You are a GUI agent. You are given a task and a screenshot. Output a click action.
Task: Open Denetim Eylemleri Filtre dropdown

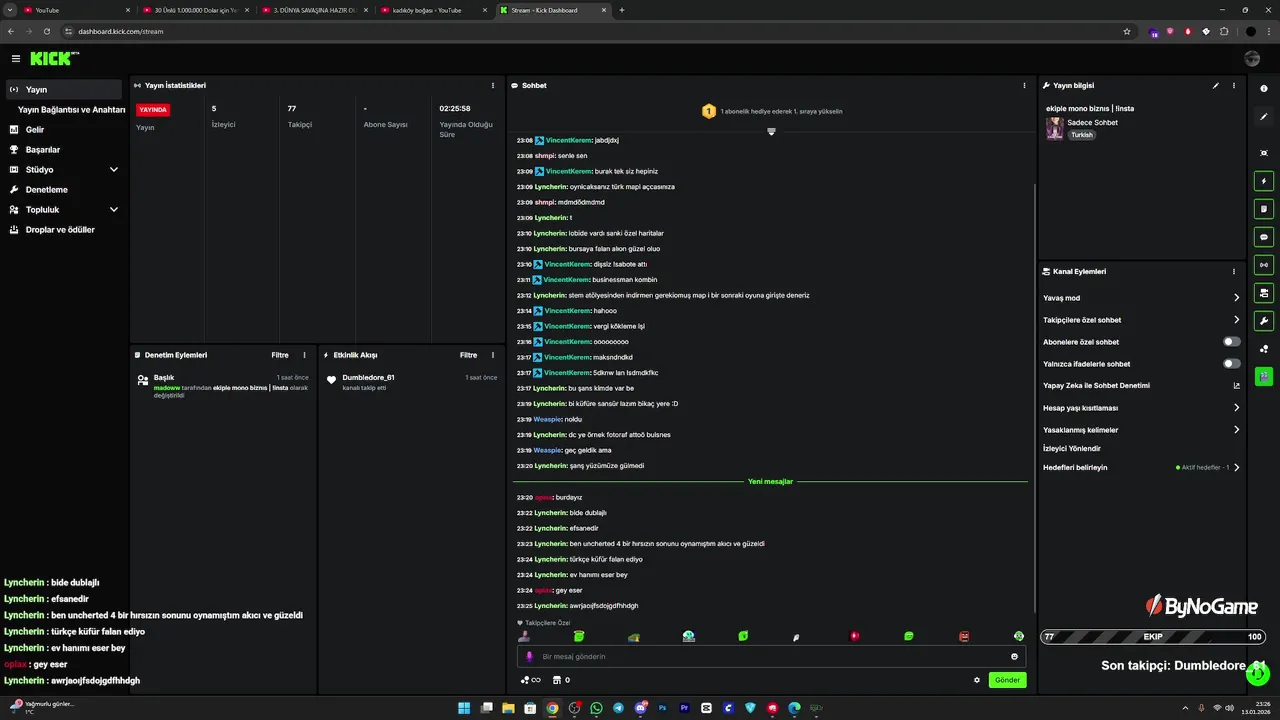(280, 355)
